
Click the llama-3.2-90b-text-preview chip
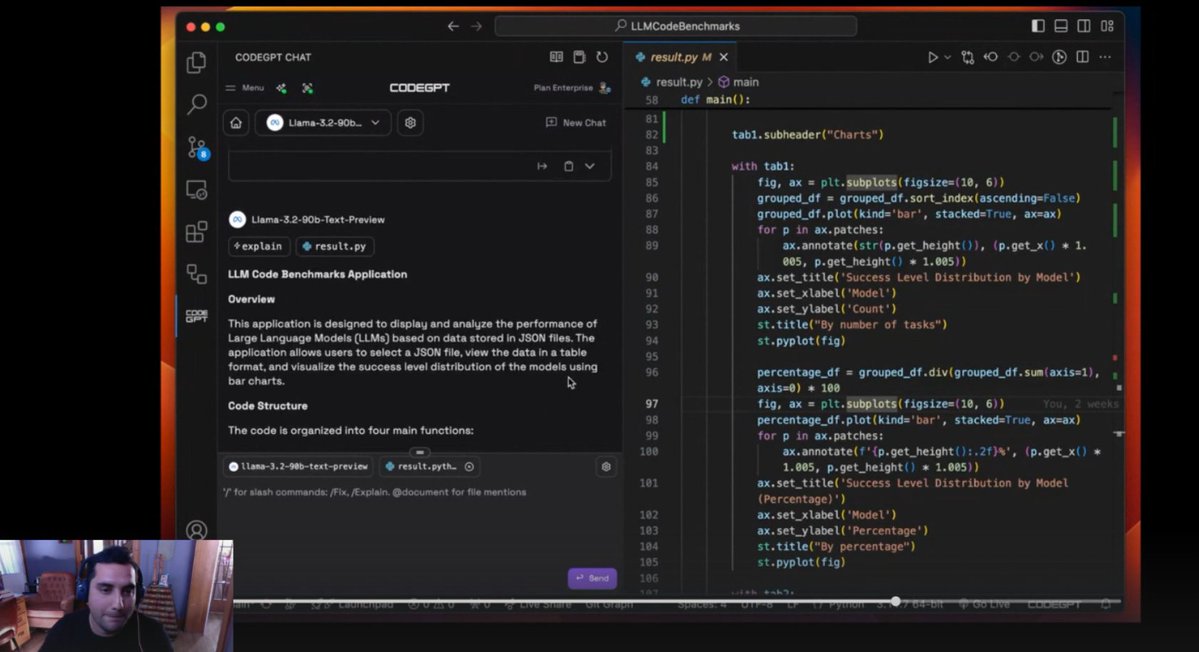tap(298, 466)
